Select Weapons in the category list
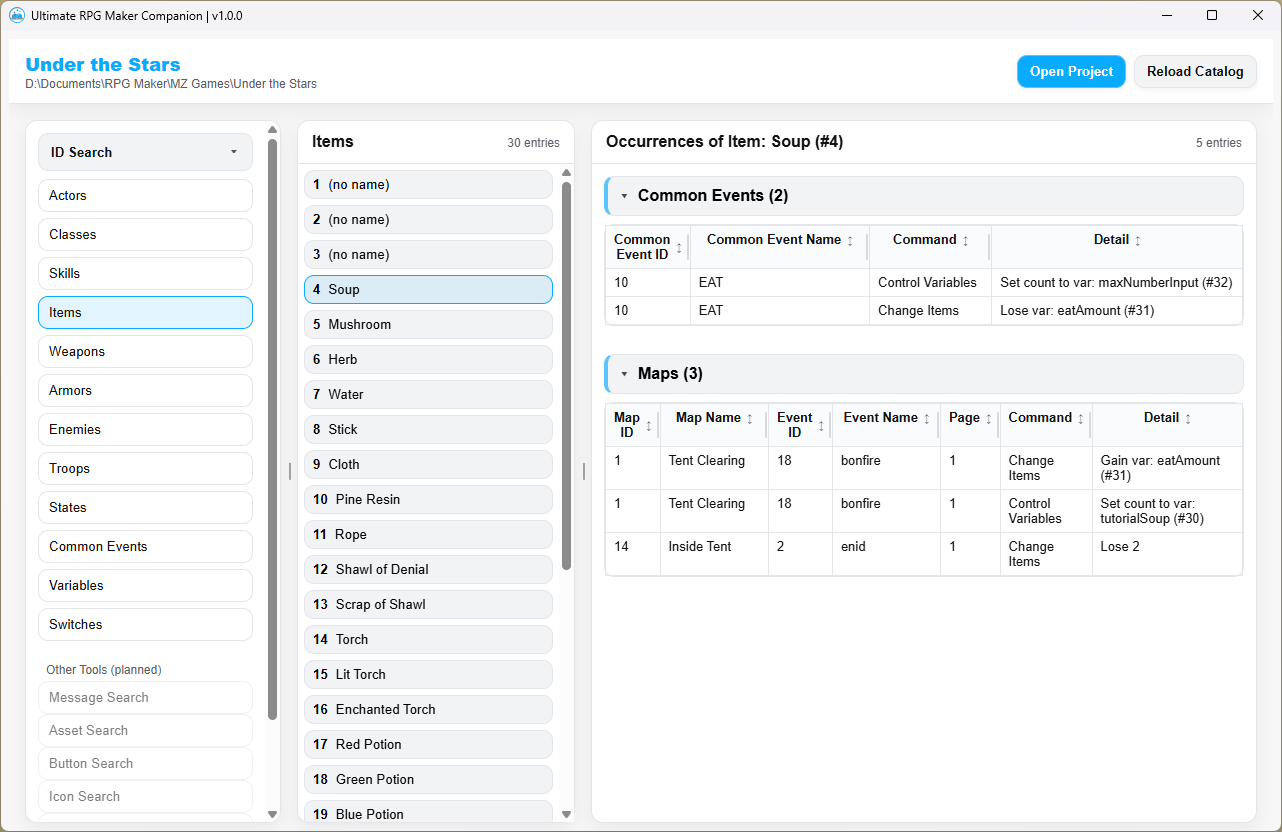This screenshot has width=1282, height=832. point(145,351)
